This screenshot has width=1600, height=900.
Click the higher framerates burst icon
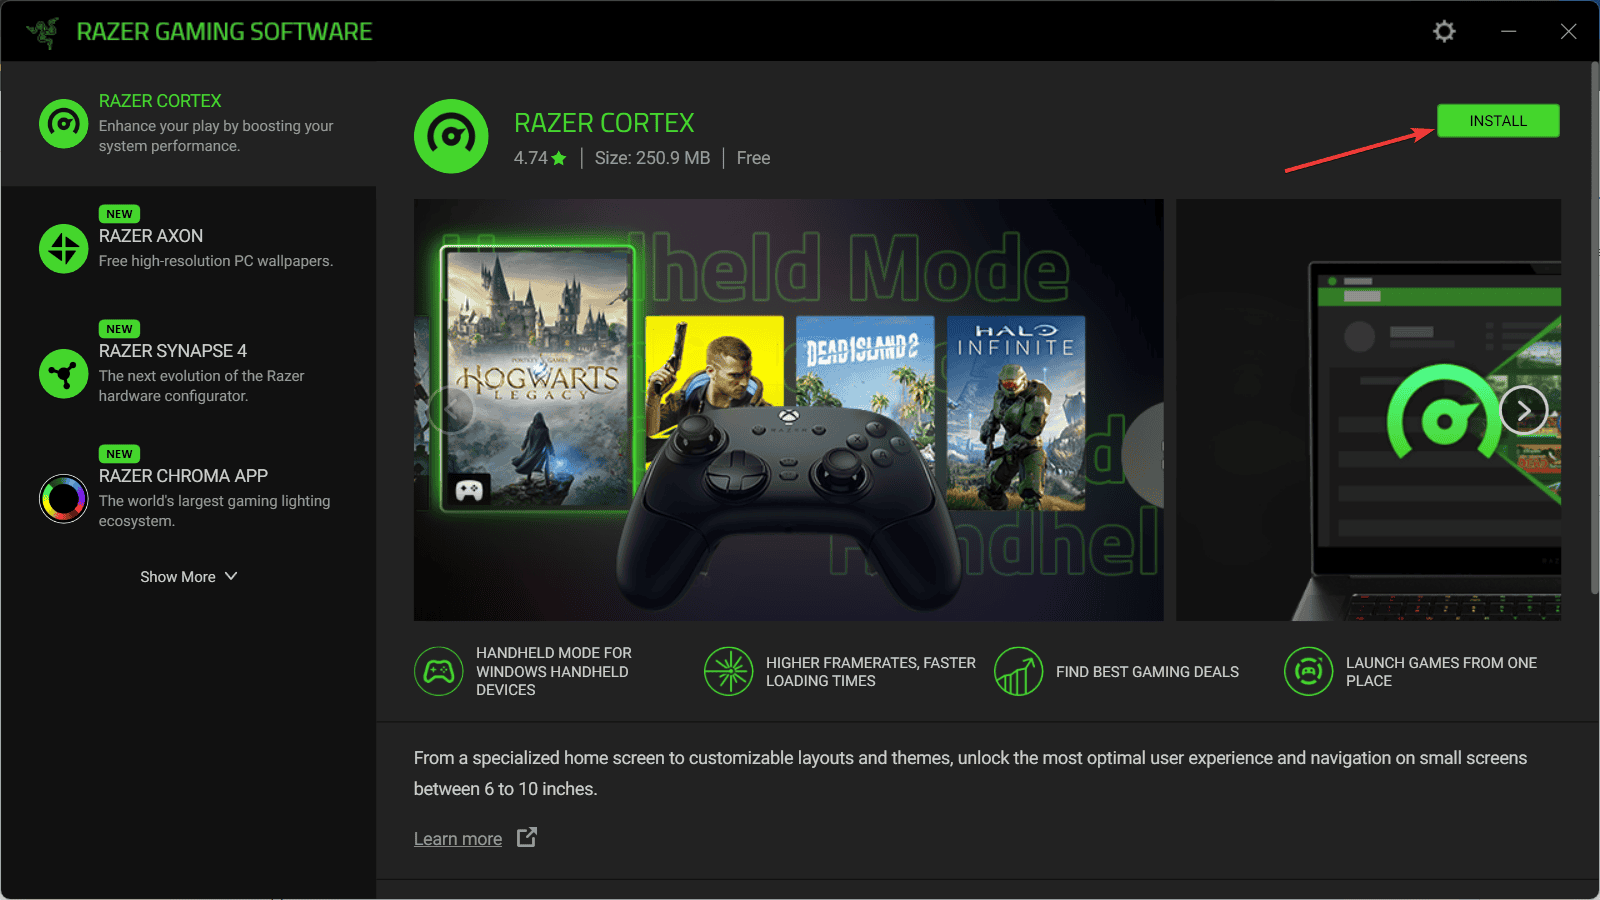click(728, 671)
